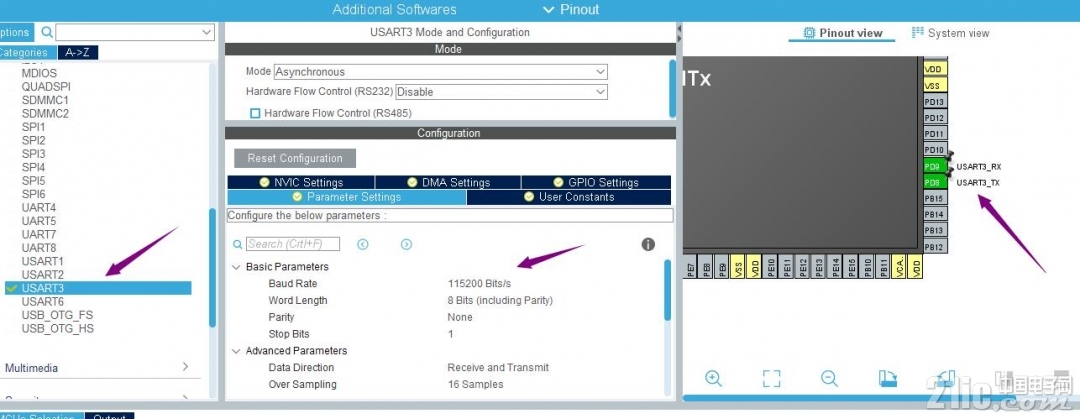This screenshot has height=419, width=1080.
Task: Select pin PB14 on the chip
Action: [935, 214]
